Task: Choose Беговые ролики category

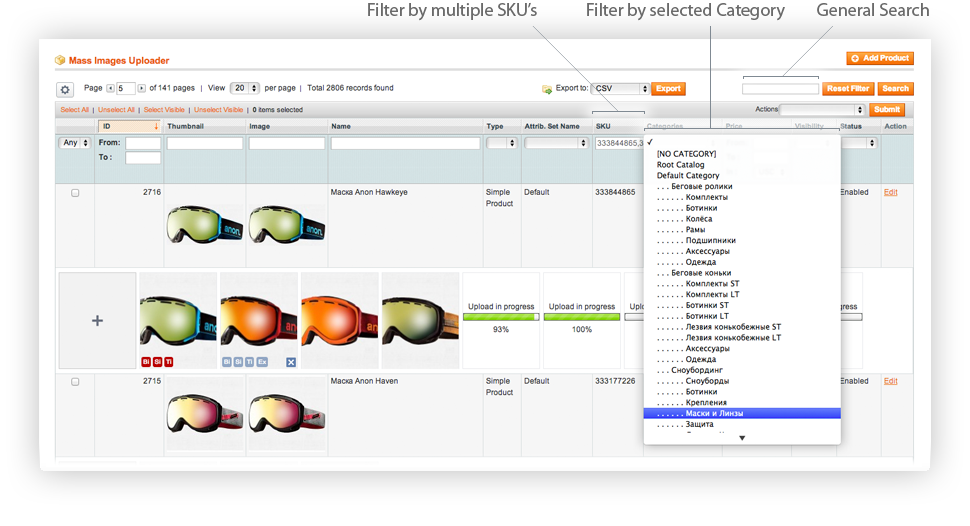Action: pyautogui.click(x=702, y=186)
